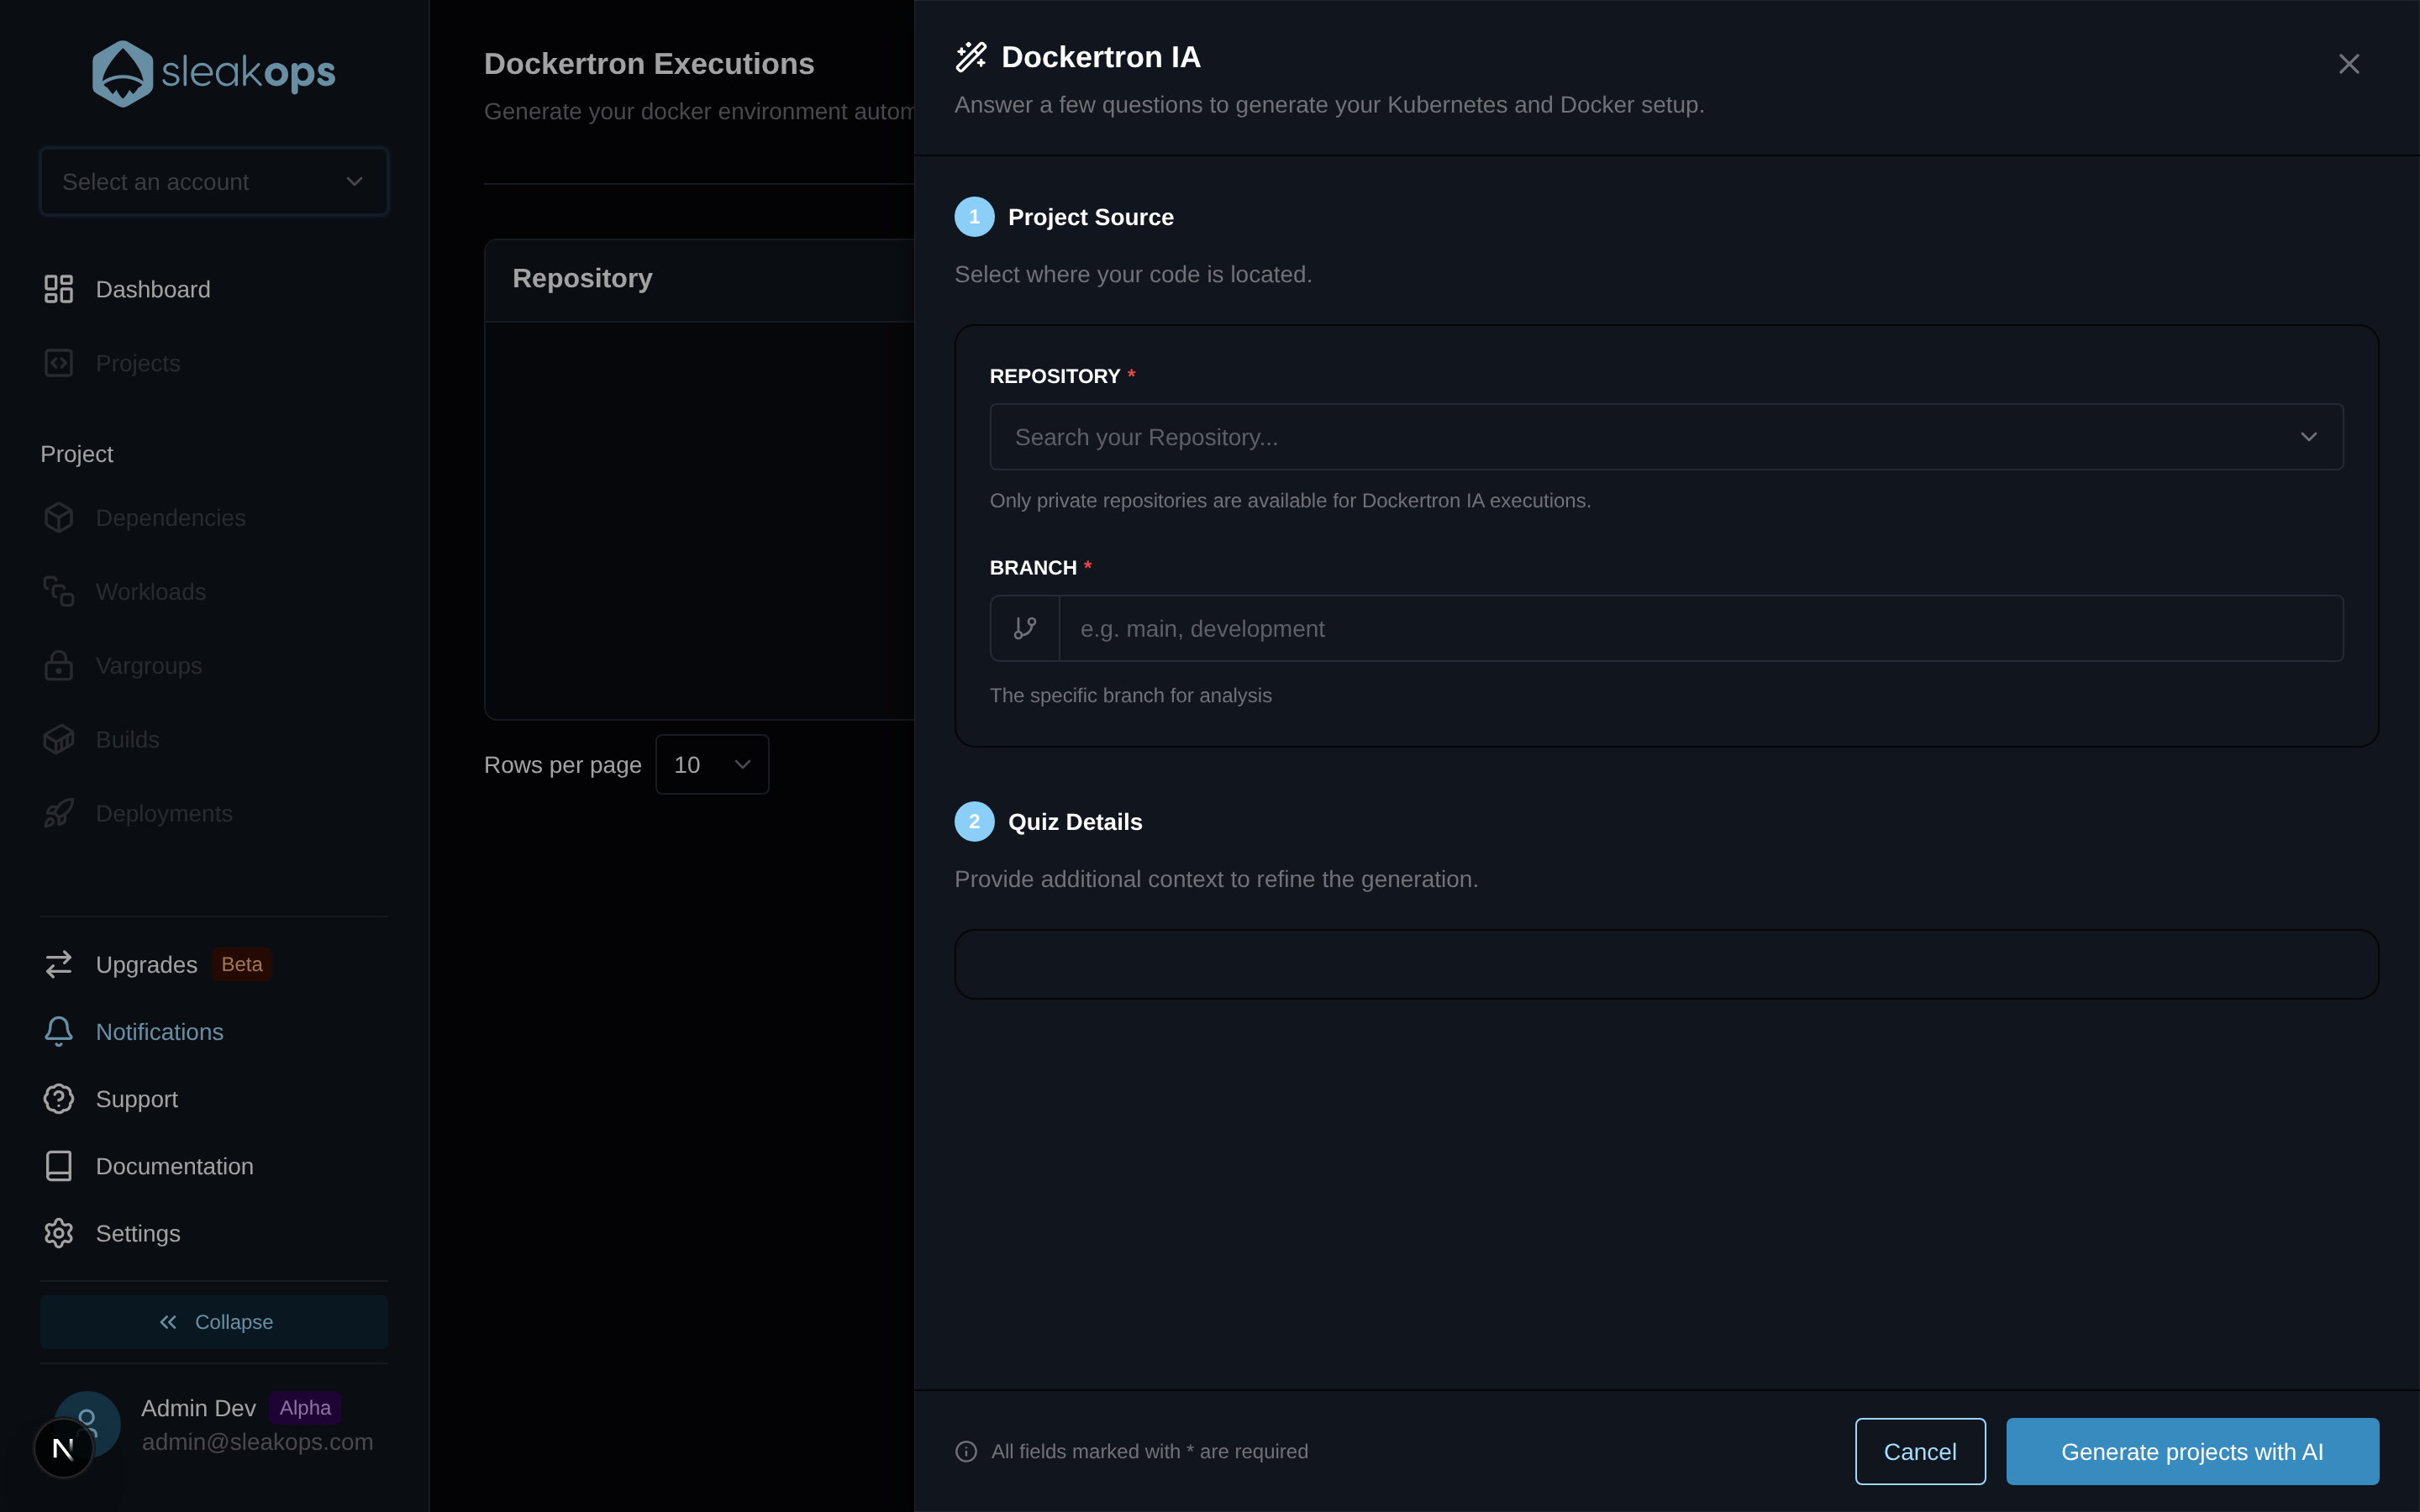Click the double-chevron Collapse icon
Viewport: 2420px width, 1512px height.
(168, 1322)
